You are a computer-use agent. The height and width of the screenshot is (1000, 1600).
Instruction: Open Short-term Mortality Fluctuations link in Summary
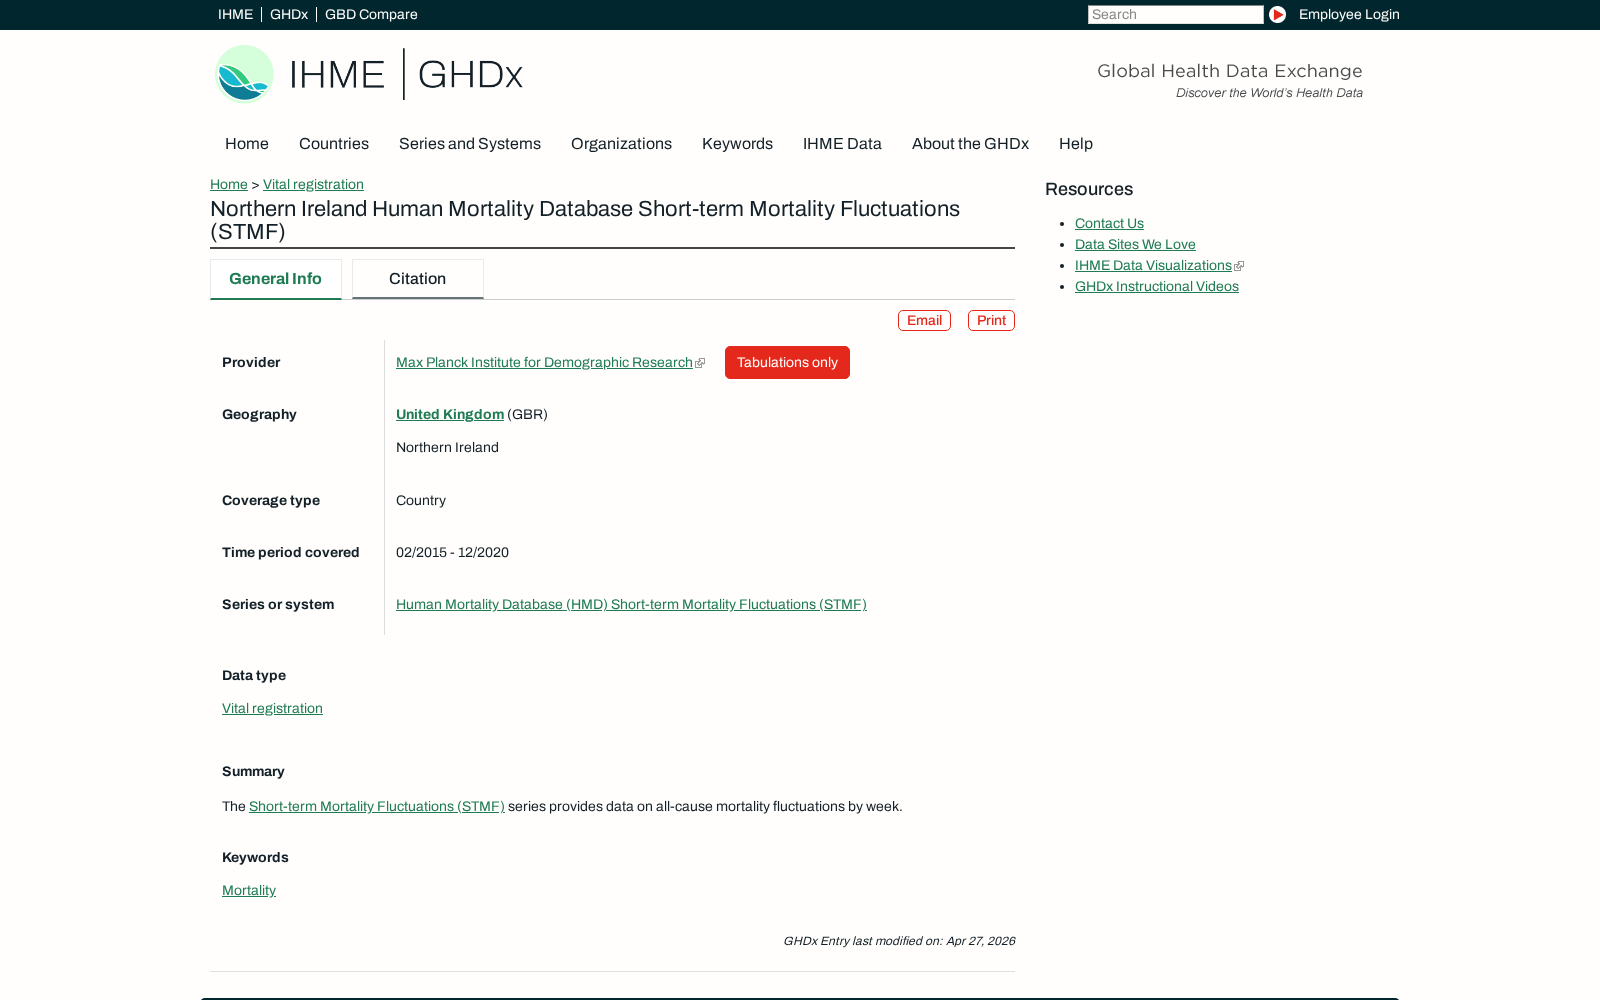(377, 806)
